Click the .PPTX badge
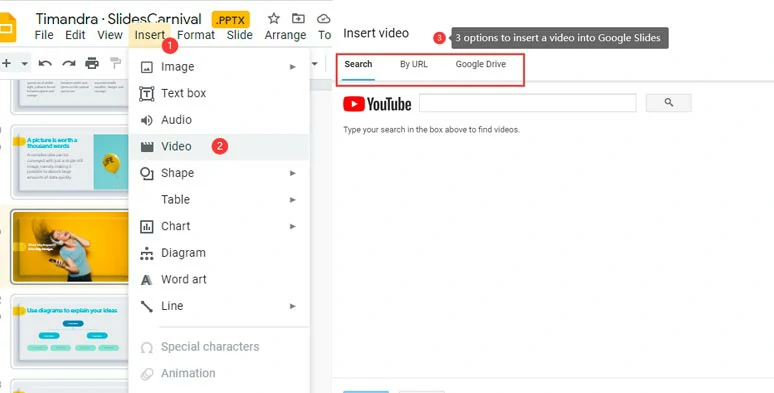Viewport: 774px width, 393px height. [x=231, y=20]
